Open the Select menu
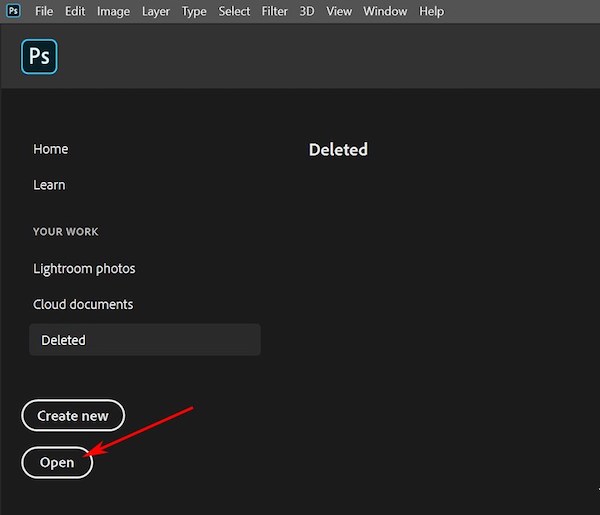Image resolution: width=600 pixels, height=515 pixels. [234, 11]
